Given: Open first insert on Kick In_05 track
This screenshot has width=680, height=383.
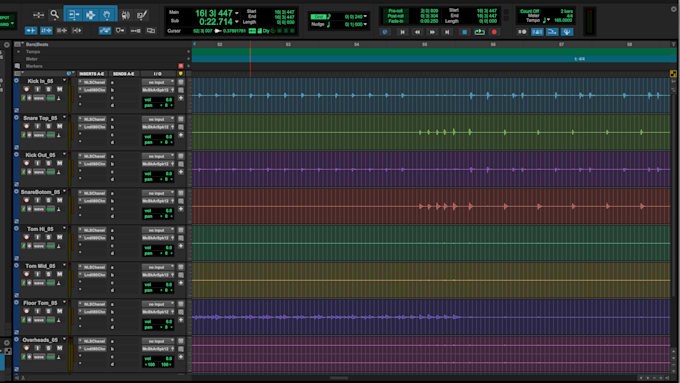Looking at the screenshot, I should (92, 82).
